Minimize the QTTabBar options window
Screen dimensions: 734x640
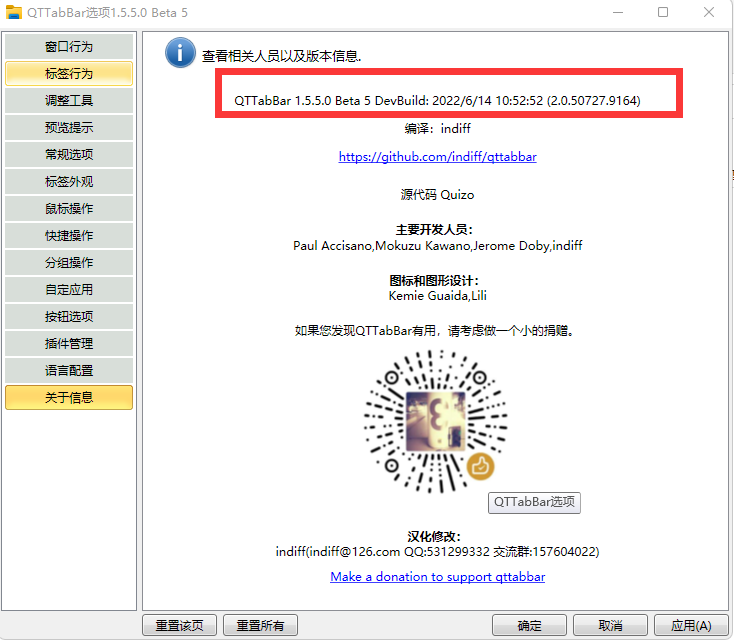[618, 12]
